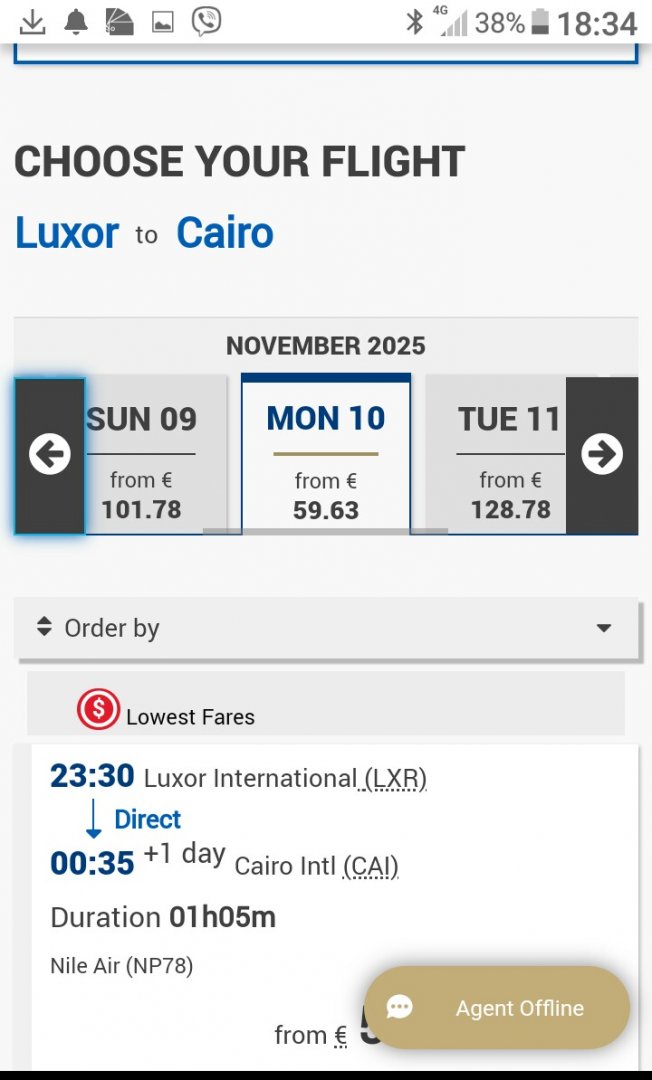The width and height of the screenshot is (652, 1080).
Task: Go to next dates with right arrow
Action: 601,455
